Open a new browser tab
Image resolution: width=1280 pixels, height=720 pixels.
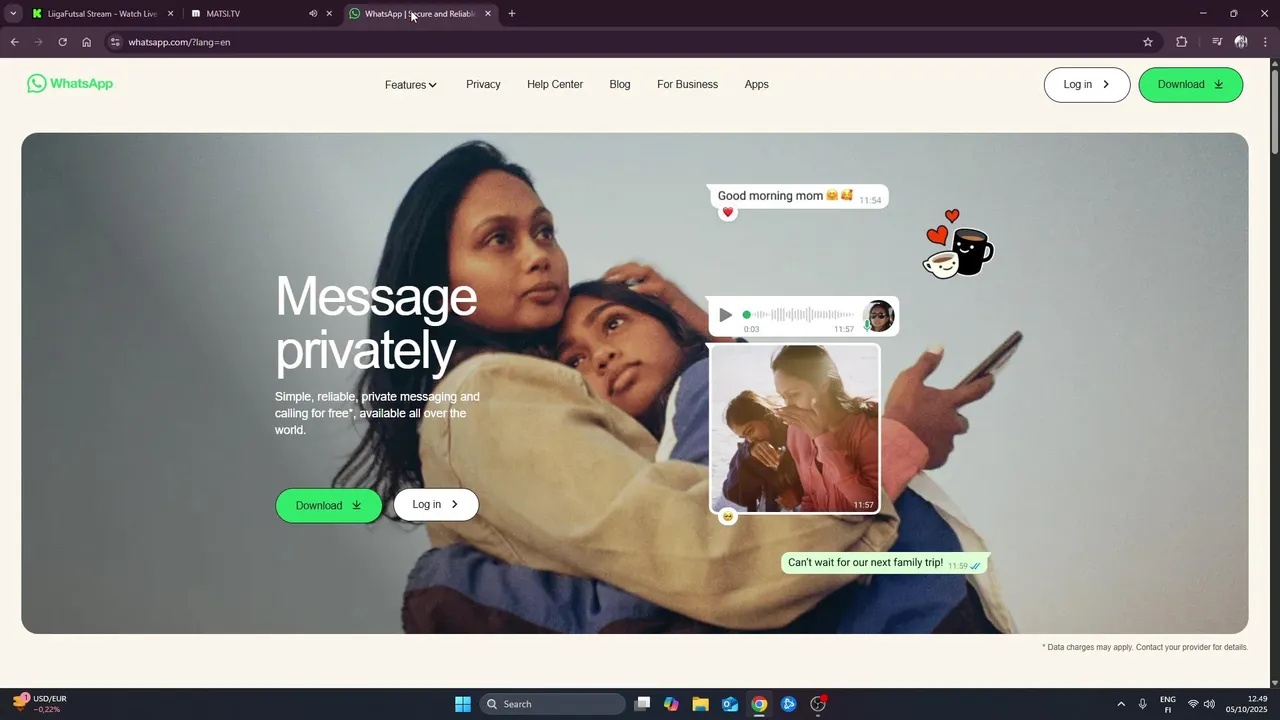[x=512, y=14]
